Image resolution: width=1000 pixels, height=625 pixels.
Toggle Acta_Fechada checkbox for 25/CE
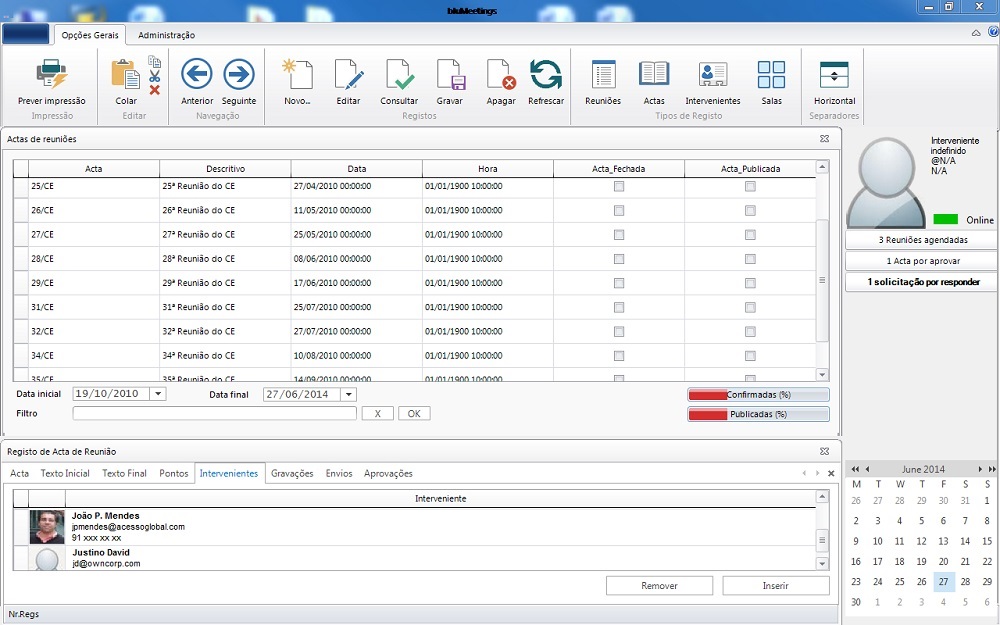click(619, 187)
